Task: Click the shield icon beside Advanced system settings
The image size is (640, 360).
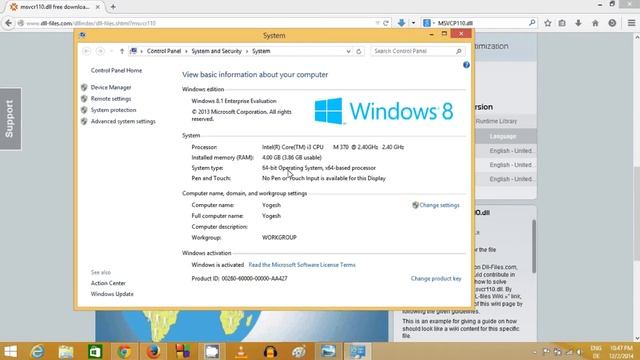Action: pos(84,122)
